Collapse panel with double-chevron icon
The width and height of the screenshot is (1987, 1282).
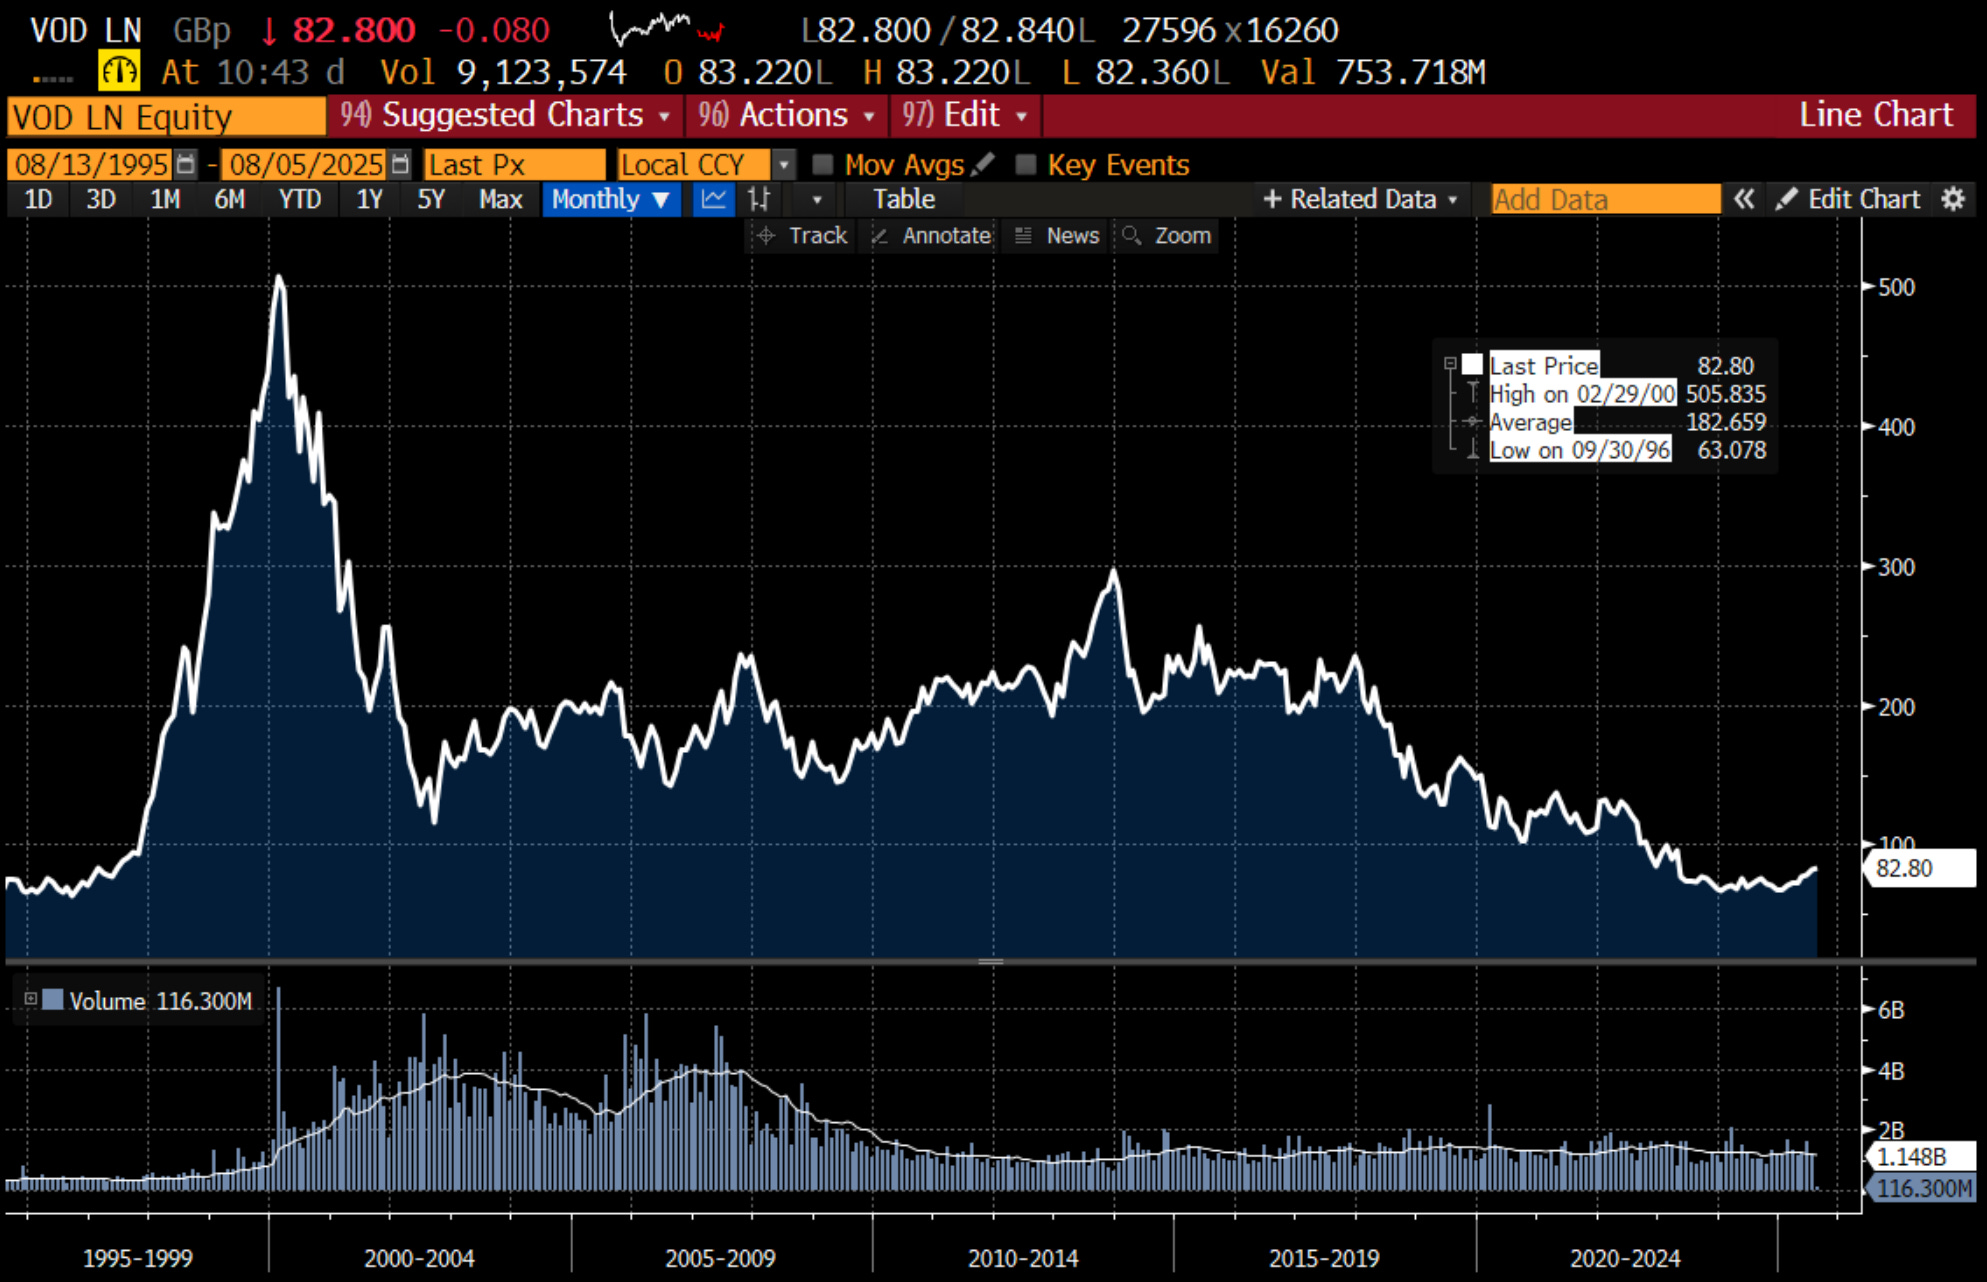(x=1744, y=199)
